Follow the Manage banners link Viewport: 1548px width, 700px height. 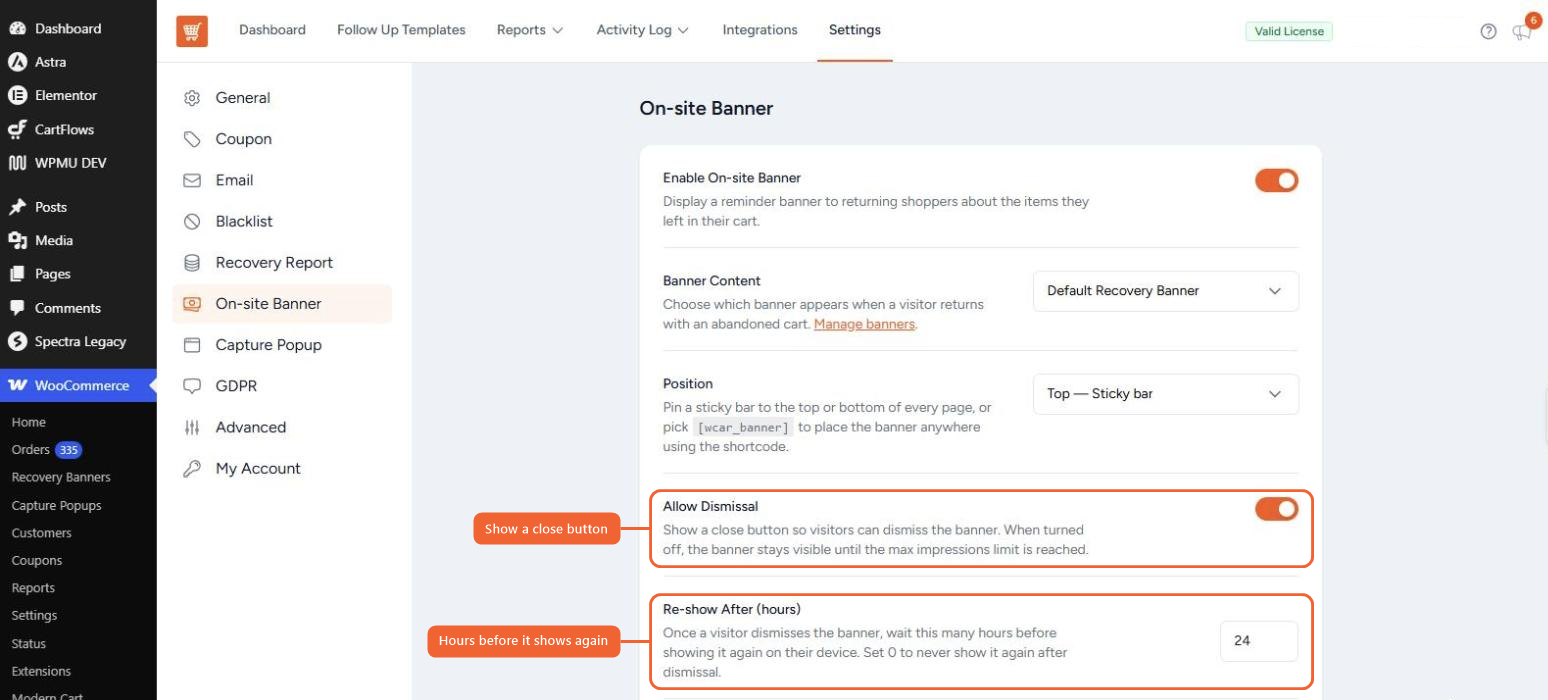click(x=864, y=324)
